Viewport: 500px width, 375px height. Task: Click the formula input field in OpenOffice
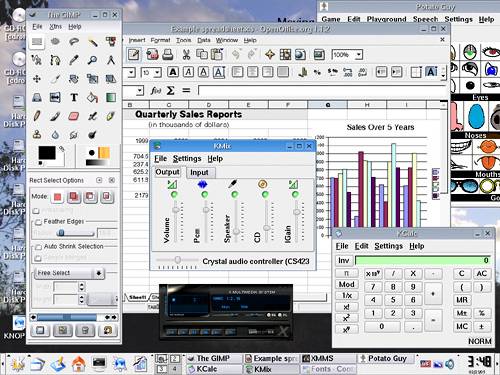(321, 90)
